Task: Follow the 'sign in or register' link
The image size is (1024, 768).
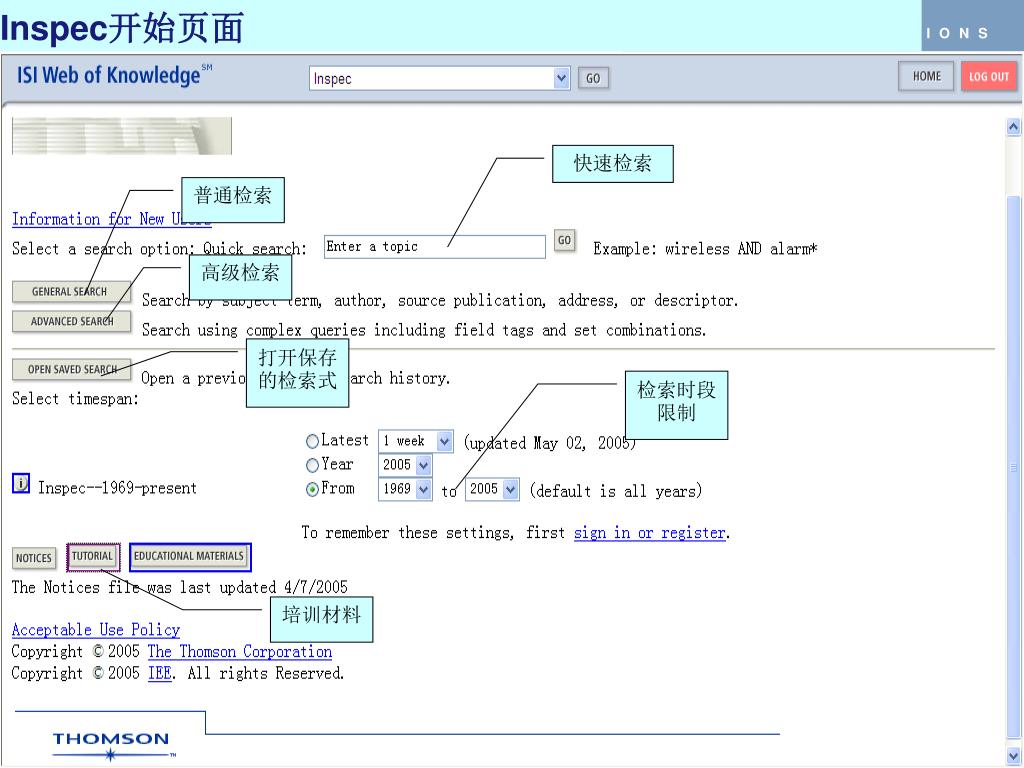Action: (x=650, y=533)
